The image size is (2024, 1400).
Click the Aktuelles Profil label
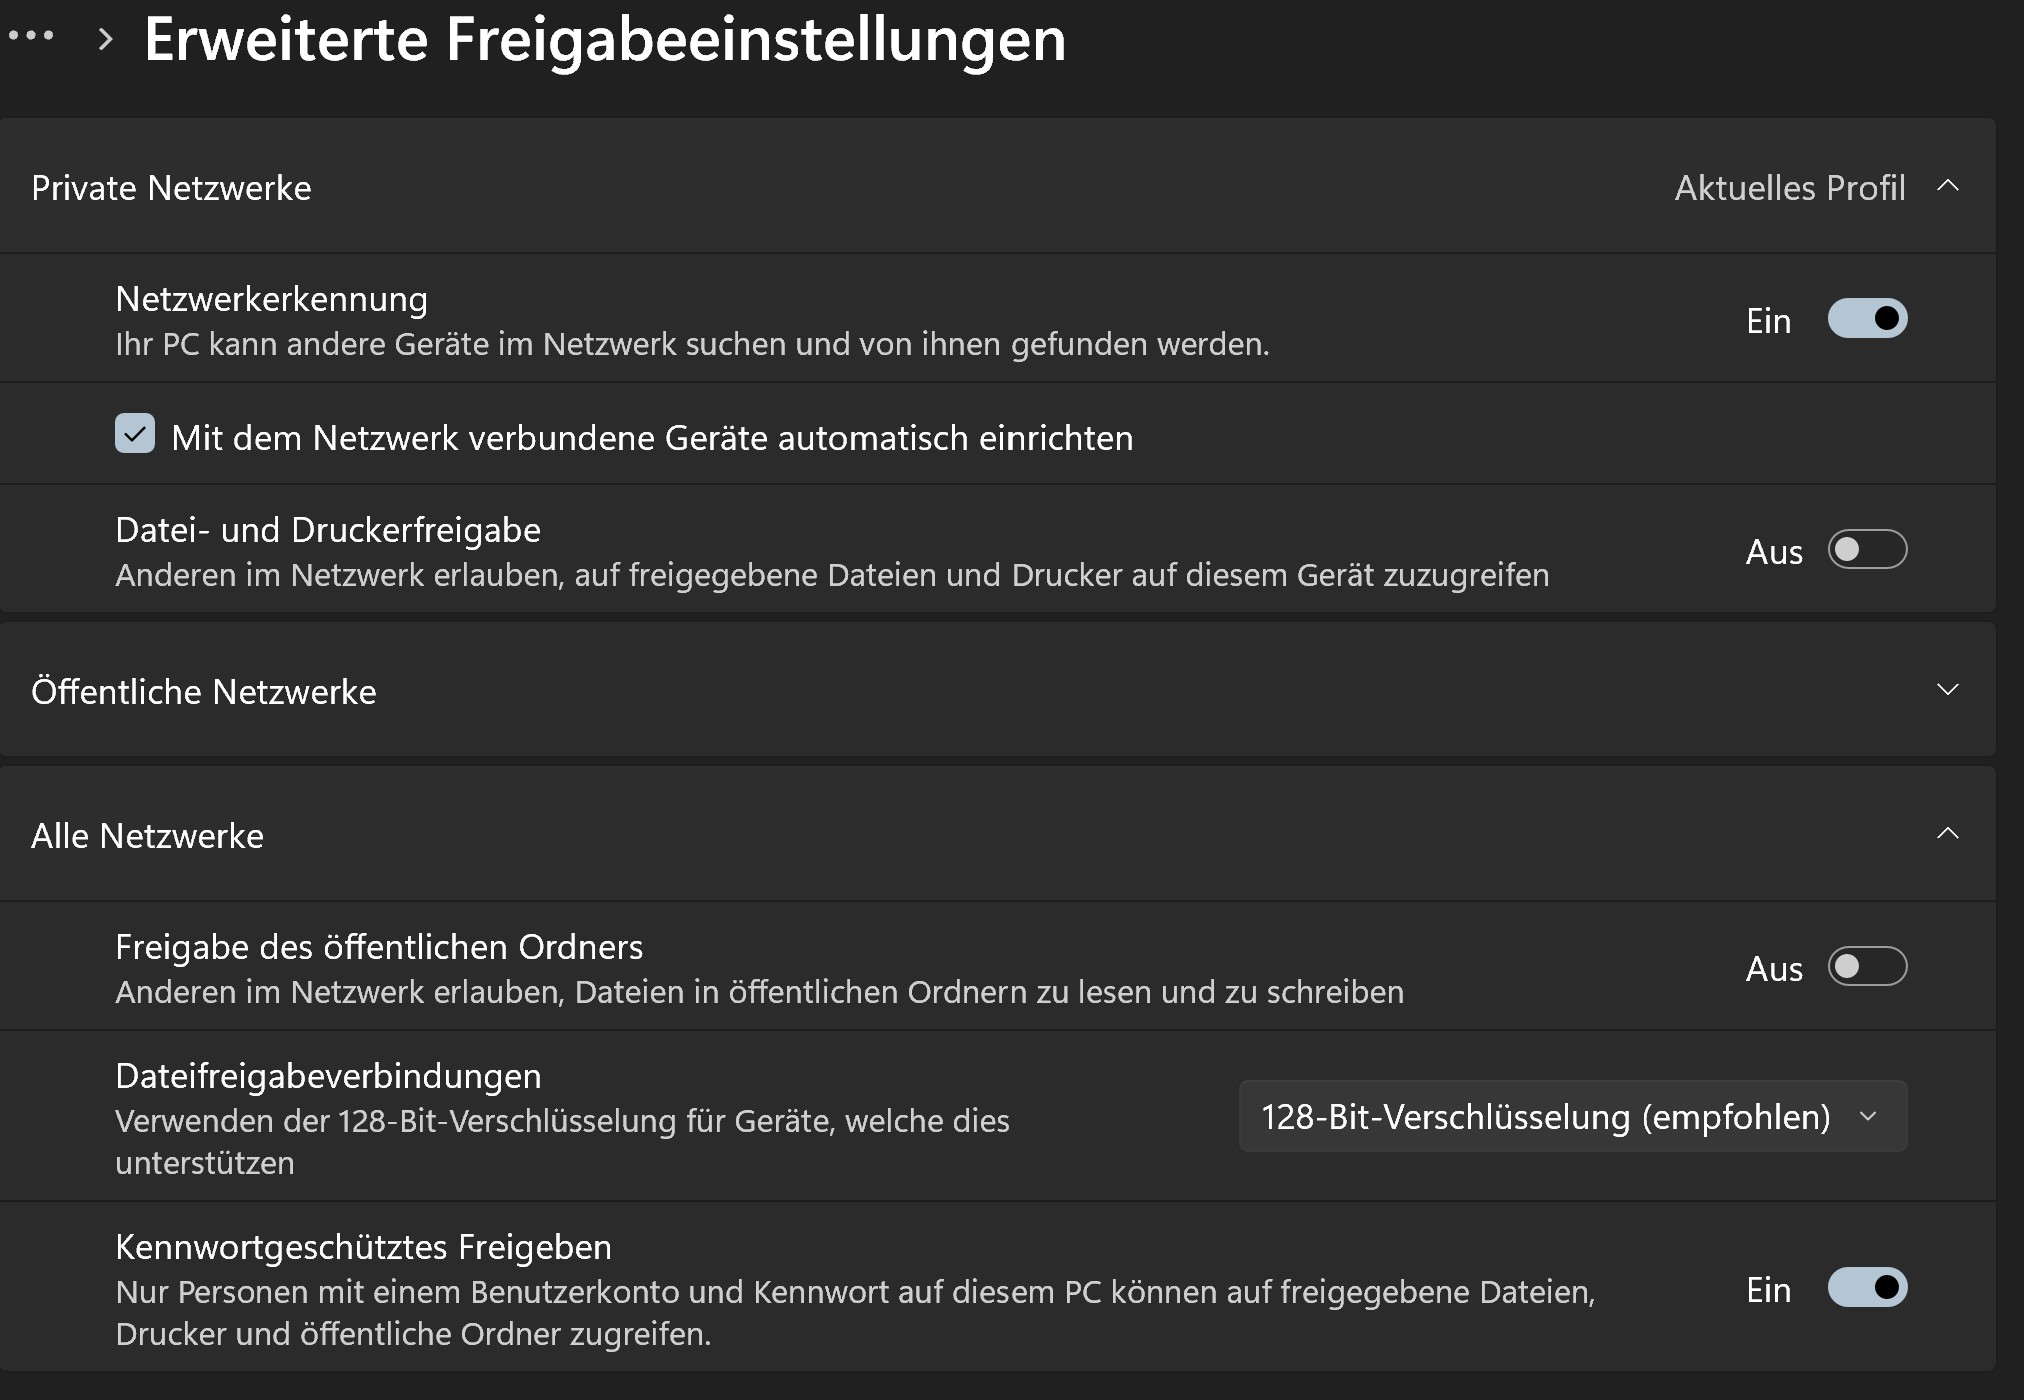point(1789,187)
